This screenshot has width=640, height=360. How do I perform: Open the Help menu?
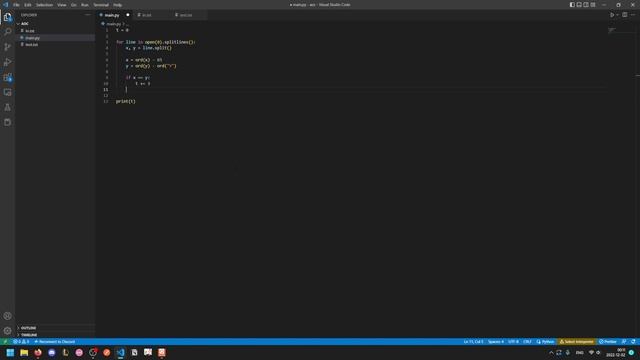[x=118, y=5]
